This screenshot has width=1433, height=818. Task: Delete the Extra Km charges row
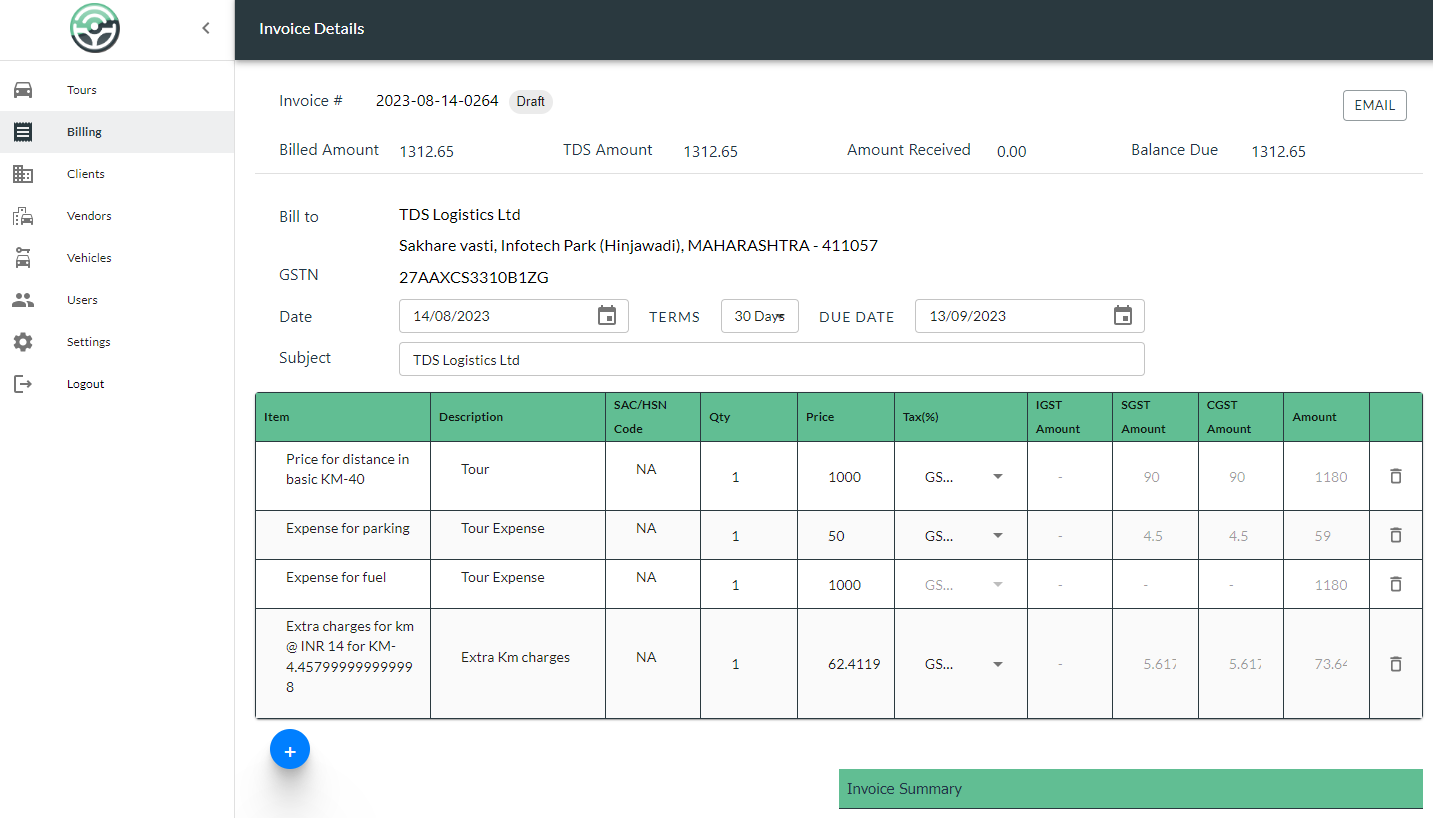pyautogui.click(x=1396, y=664)
